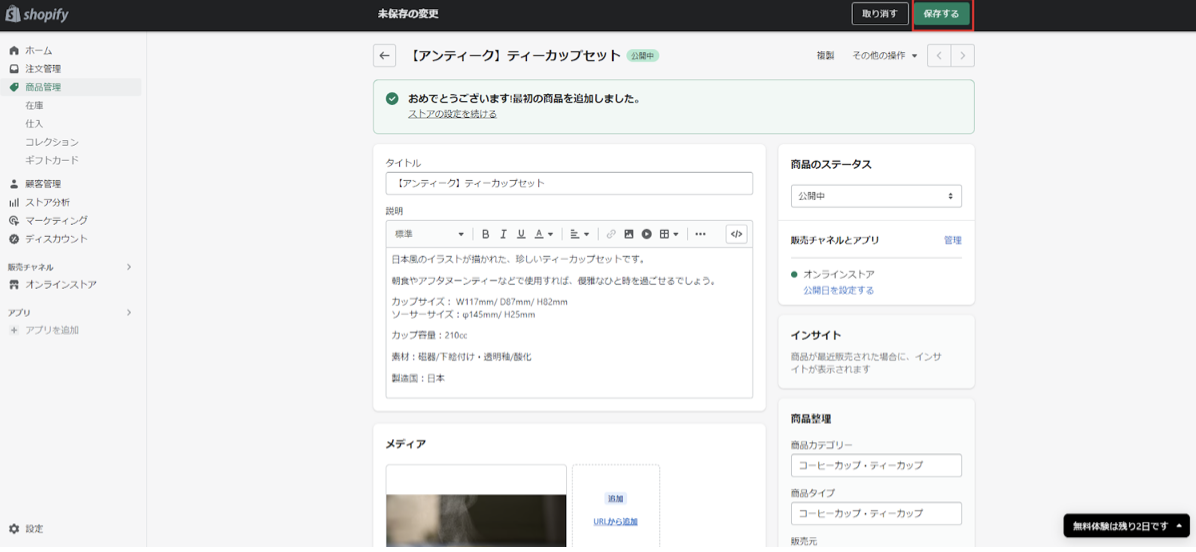Click the ストアの設定を続ける link
This screenshot has width=1196, height=552.
click(x=452, y=114)
